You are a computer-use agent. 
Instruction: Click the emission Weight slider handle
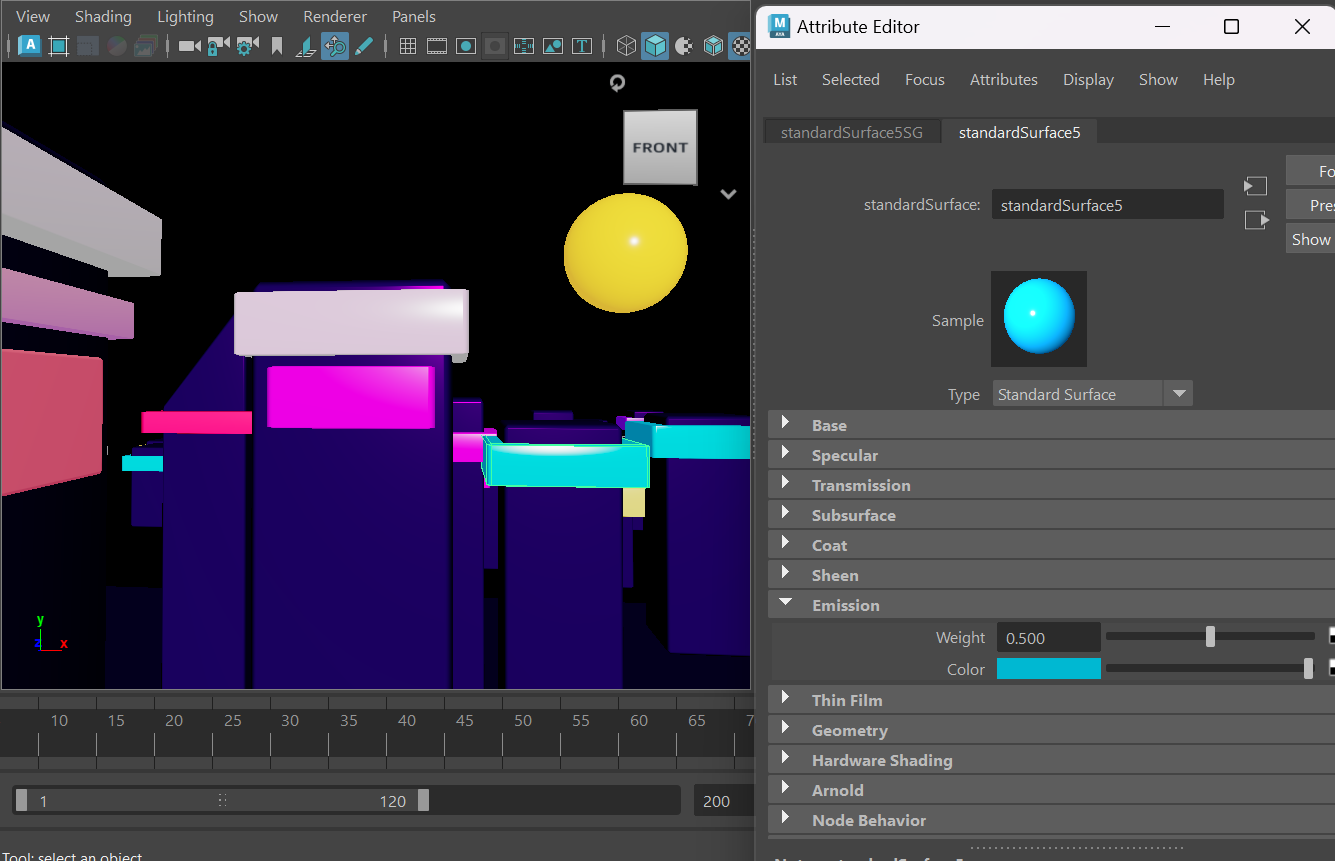pos(1210,636)
